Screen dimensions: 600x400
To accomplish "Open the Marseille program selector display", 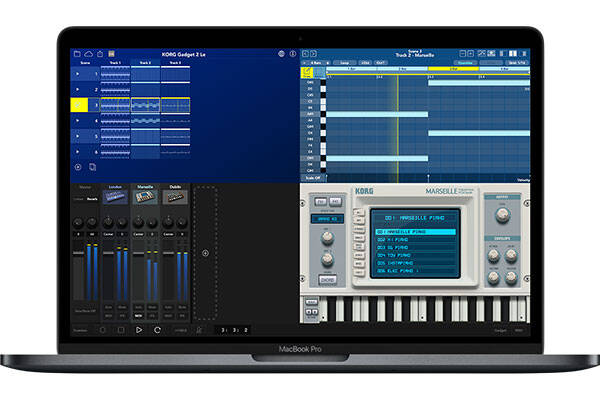I will tap(415, 218).
